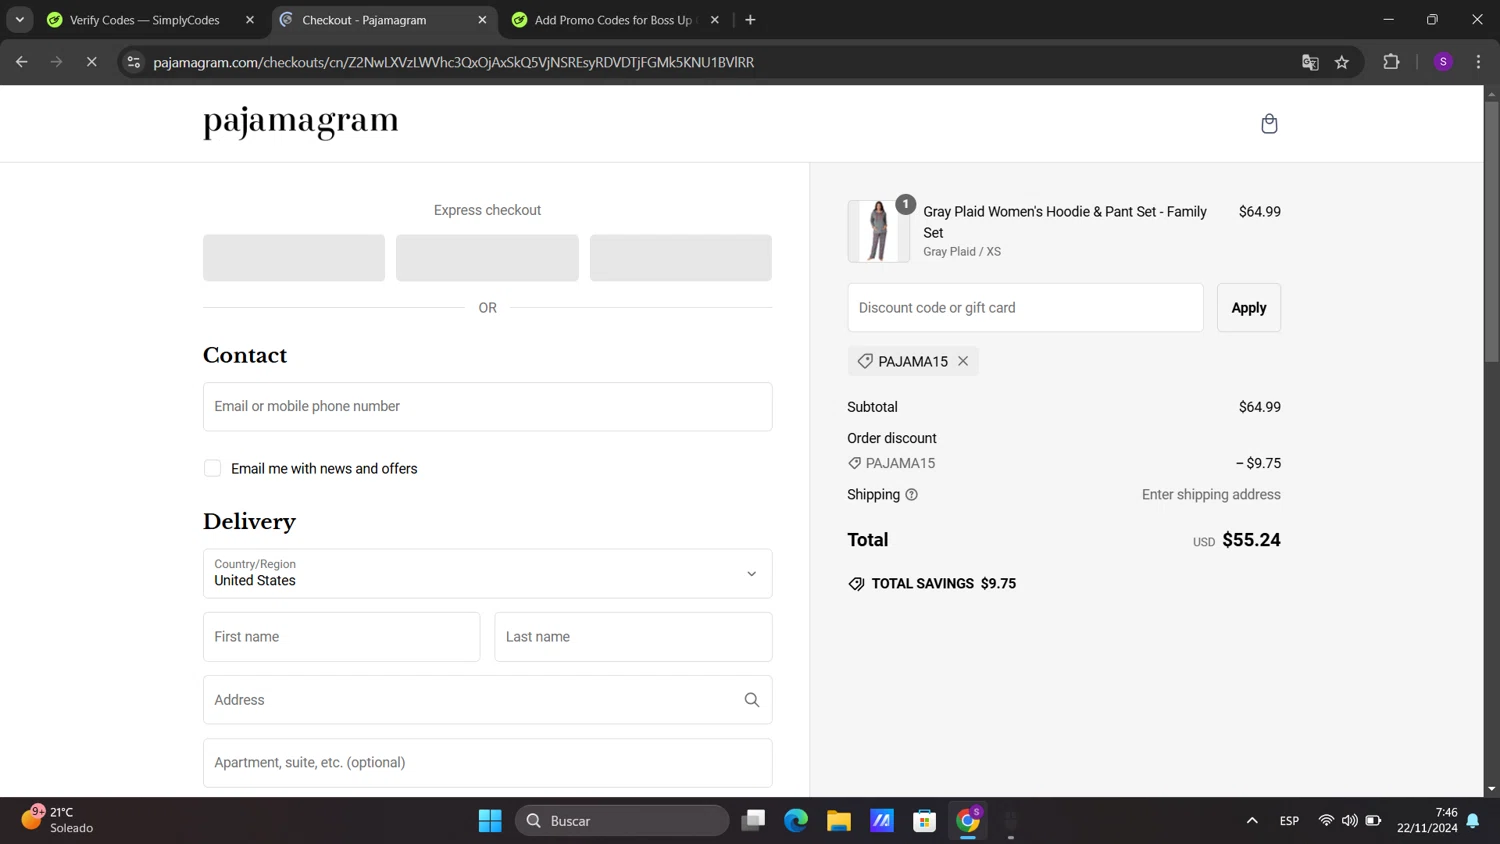
Task: Click the Gray Plaid Hoodie product thumbnail
Action: point(878,231)
